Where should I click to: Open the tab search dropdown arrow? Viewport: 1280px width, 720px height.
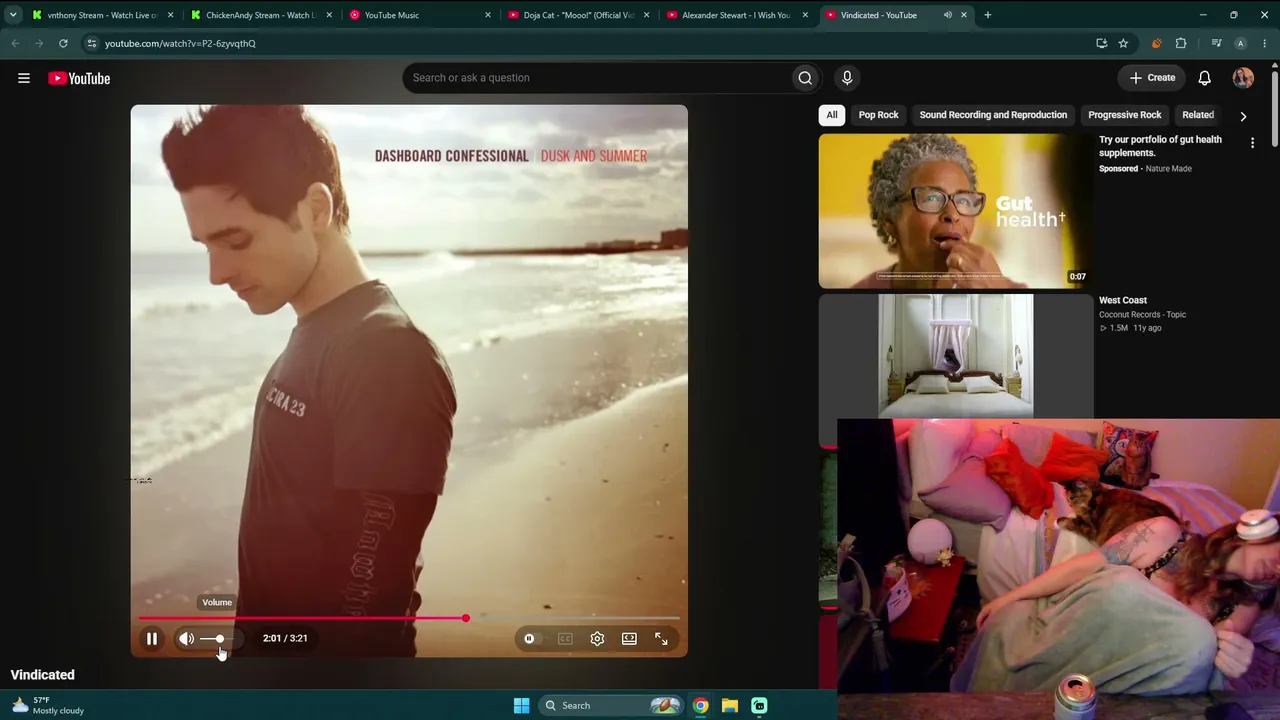pos(13,15)
